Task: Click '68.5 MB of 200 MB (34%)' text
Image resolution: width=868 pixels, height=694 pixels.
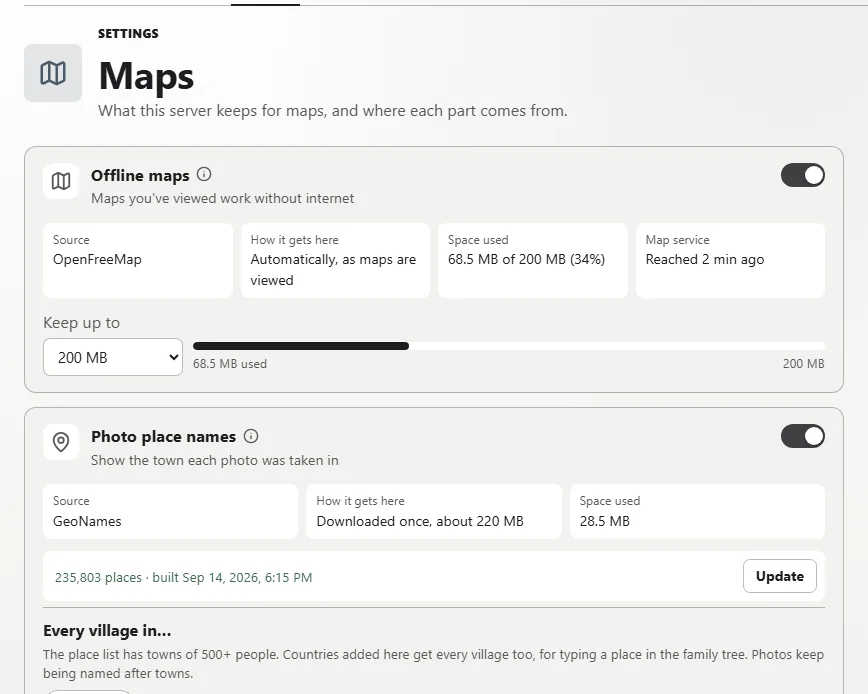Action: coord(526,260)
